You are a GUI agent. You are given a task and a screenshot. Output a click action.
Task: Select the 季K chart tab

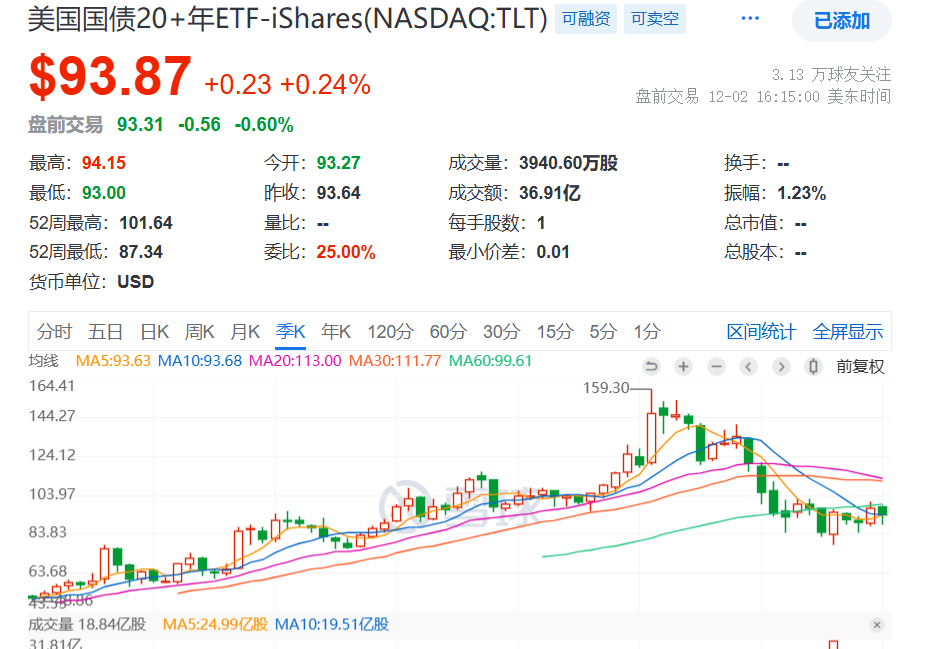pyautogui.click(x=290, y=331)
